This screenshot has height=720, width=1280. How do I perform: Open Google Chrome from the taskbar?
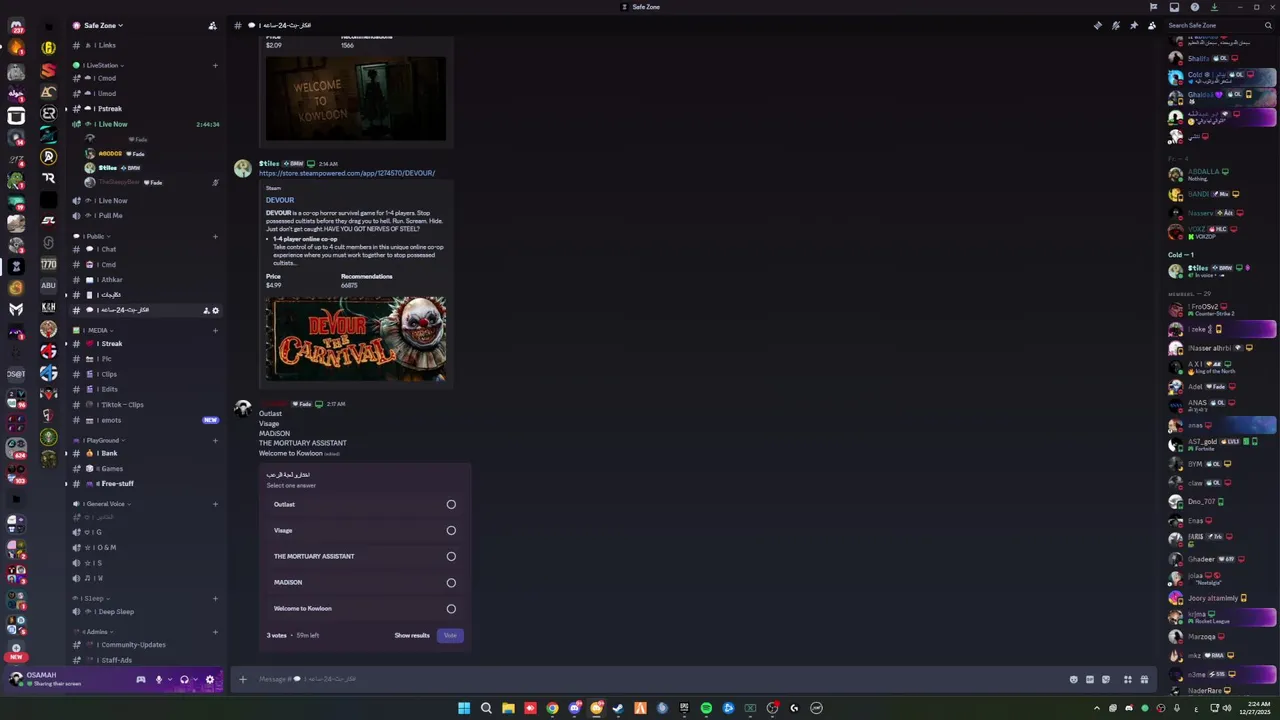click(x=552, y=708)
